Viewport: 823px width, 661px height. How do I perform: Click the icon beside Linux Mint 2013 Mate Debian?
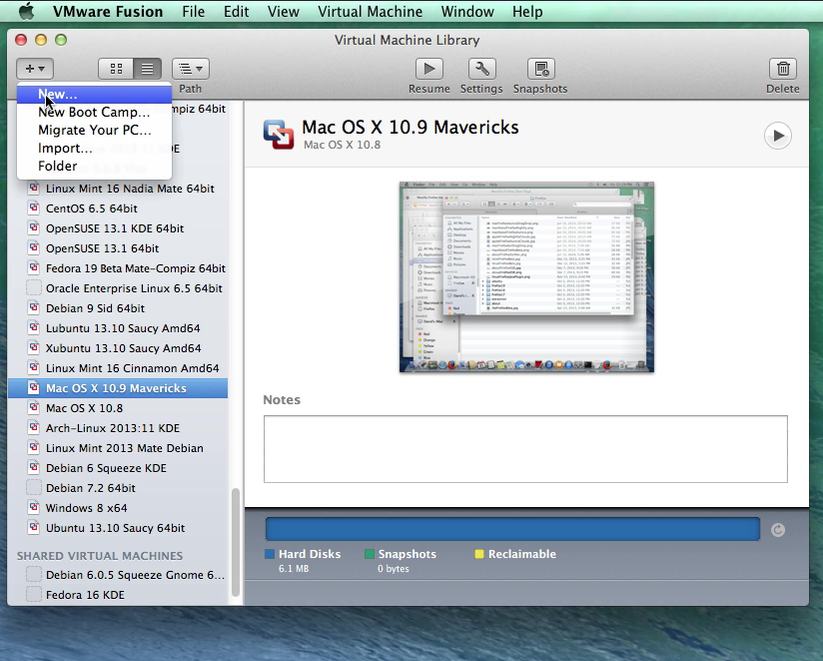34,447
